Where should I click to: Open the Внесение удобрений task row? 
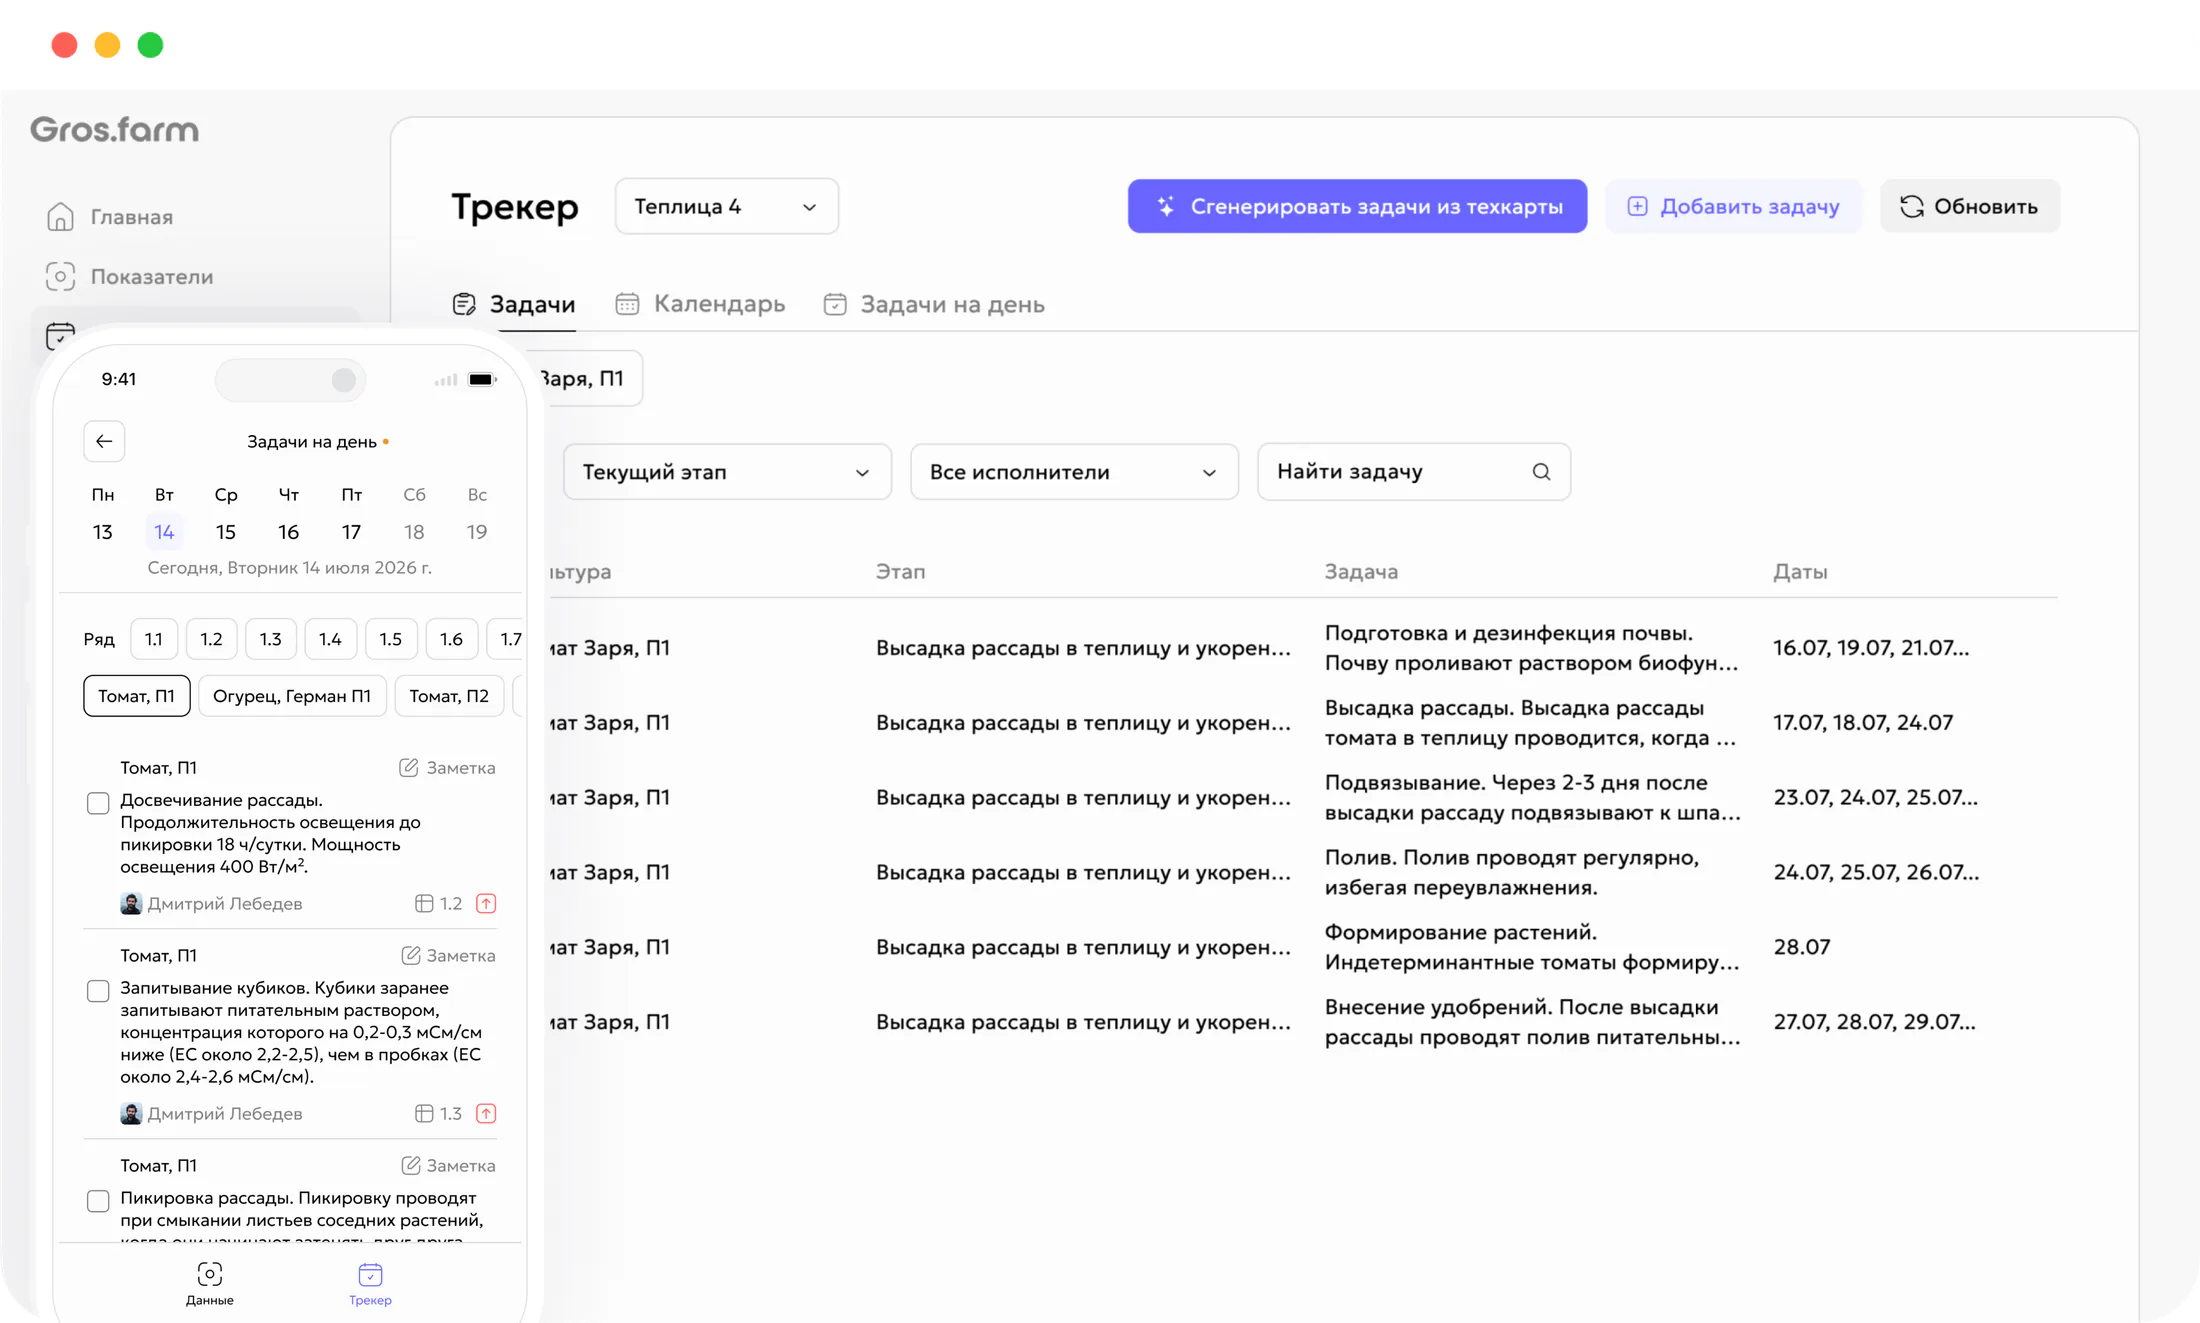pos(1532,1022)
